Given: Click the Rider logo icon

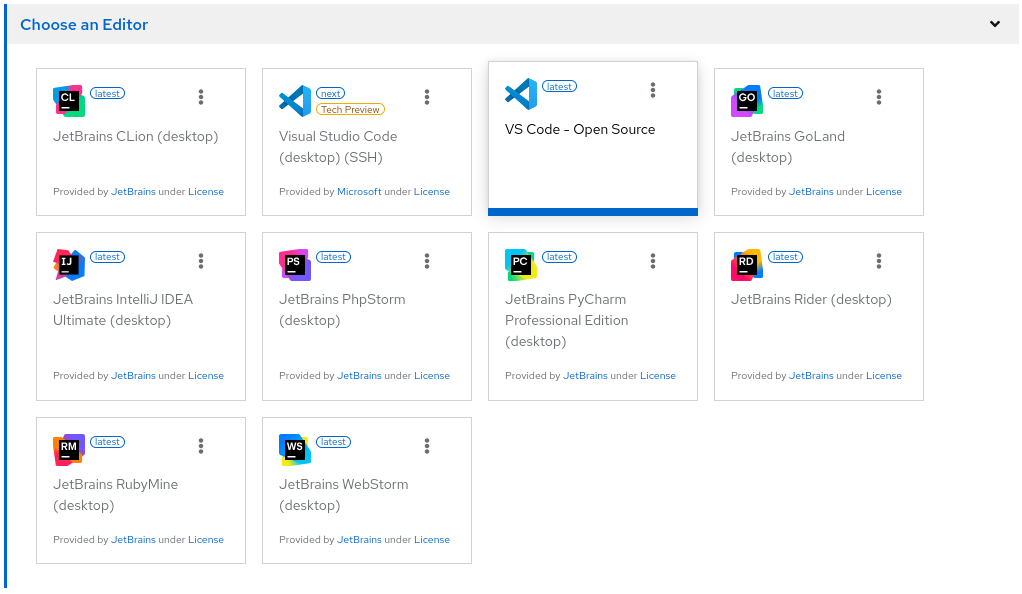Looking at the screenshot, I should pyautogui.click(x=747, y=265).
